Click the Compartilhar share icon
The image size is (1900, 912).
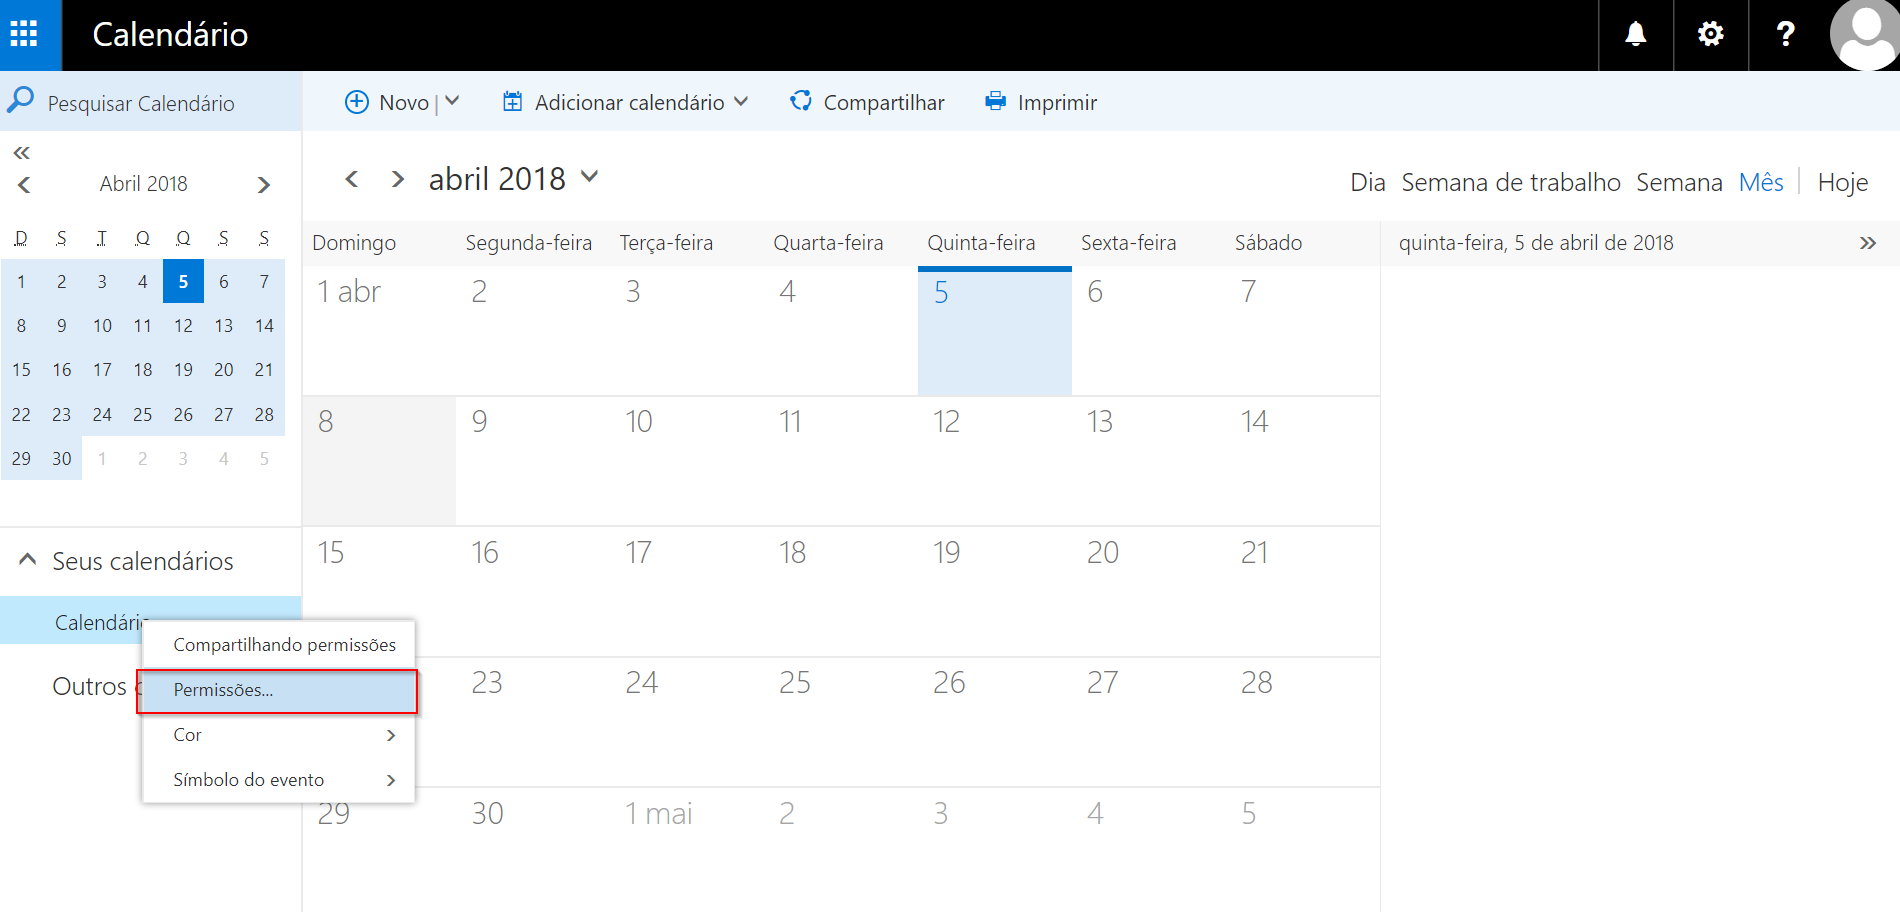801,102
